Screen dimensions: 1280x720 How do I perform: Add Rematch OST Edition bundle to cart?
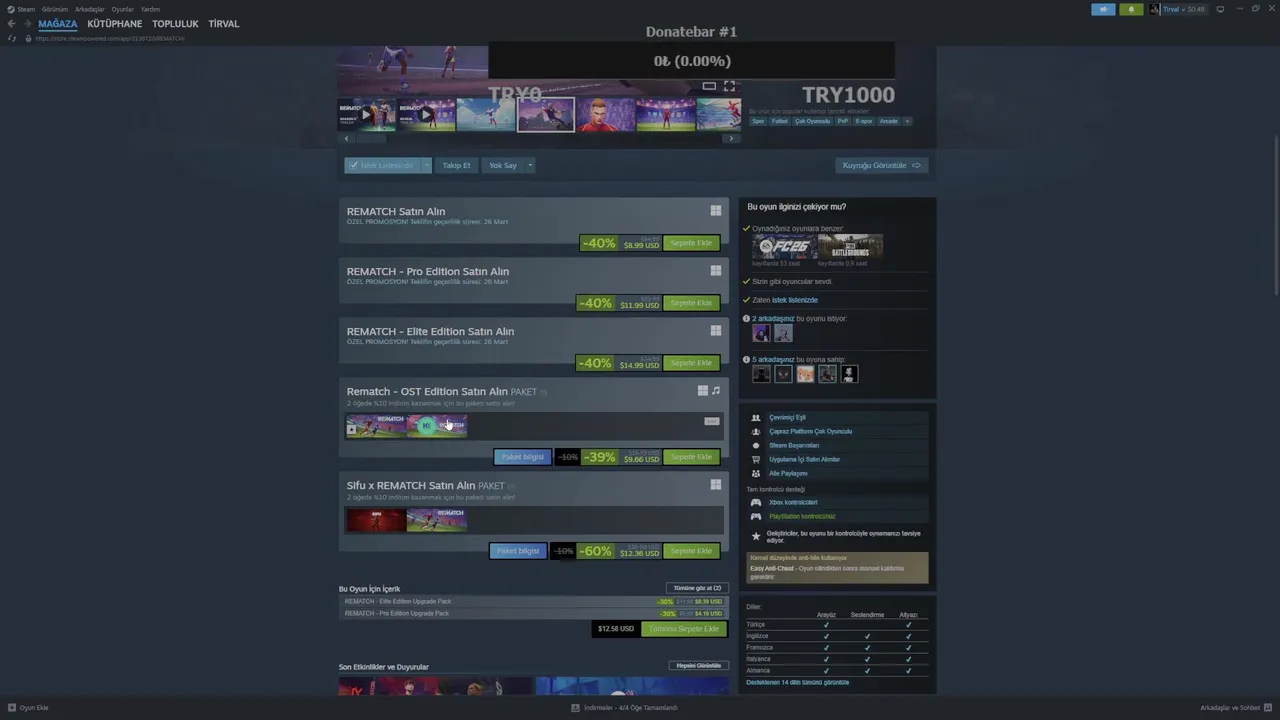[x=691, y=457]
